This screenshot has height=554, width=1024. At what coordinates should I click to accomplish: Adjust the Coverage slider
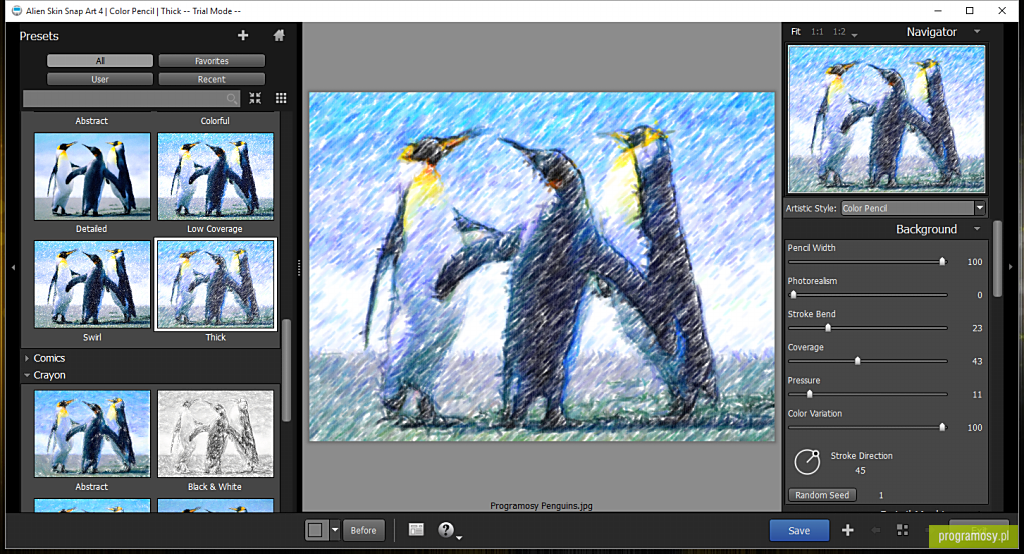868,361
